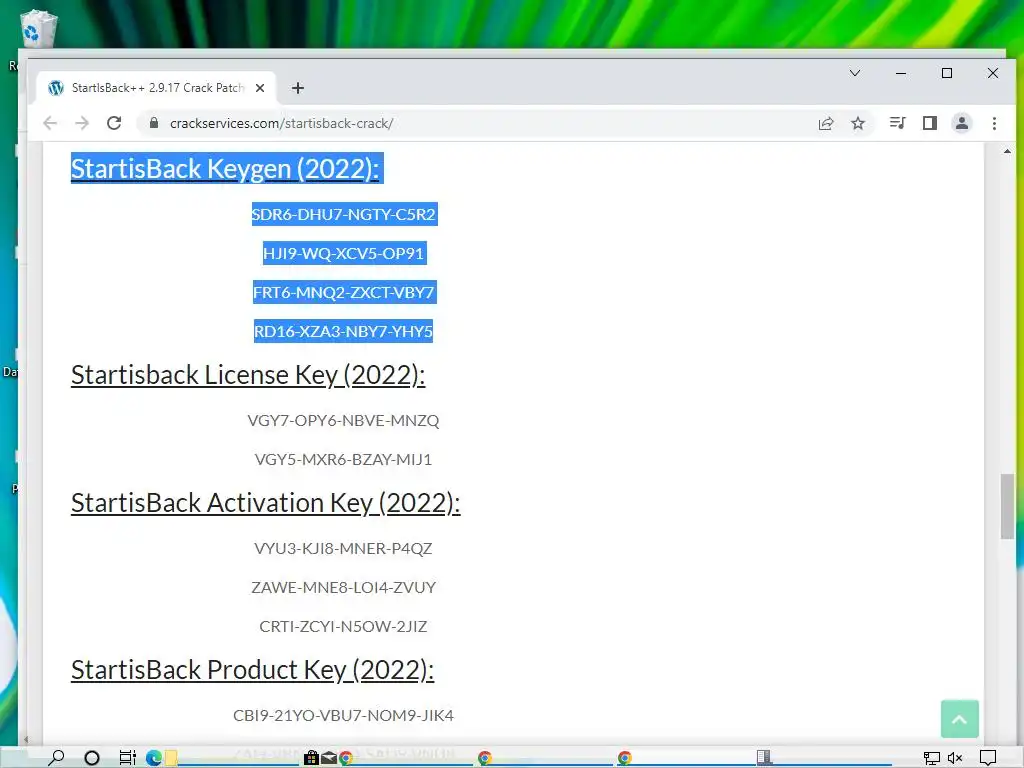Click the horizontal scrollbar left arrow
The height and width of the screenshot is (768, 1024).
point(26,740)
